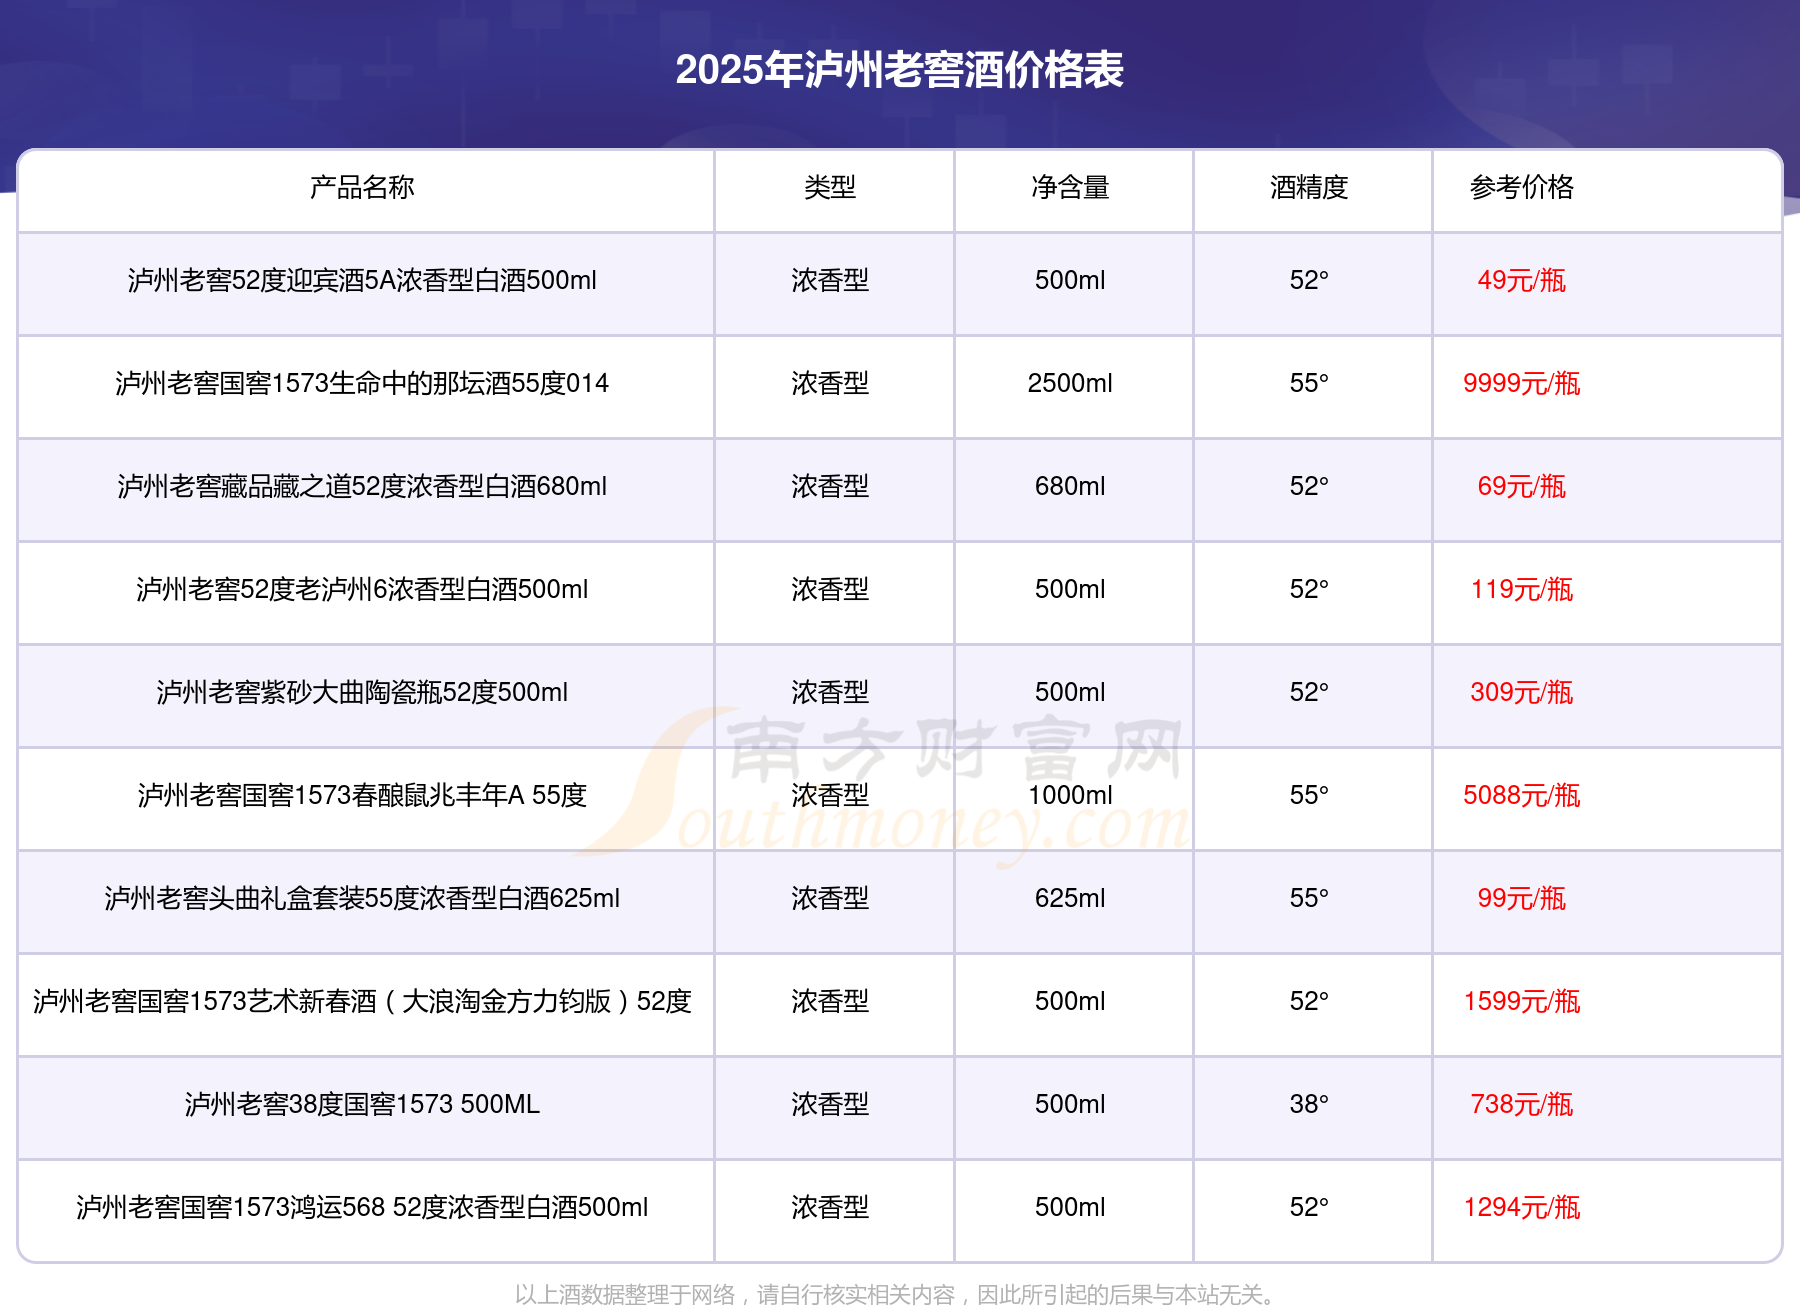This screenshot has width=1800, height=1310.
Task: Open 泸州老窖38度国窖1573 500ML entry
Action: tap(362, 1105)
